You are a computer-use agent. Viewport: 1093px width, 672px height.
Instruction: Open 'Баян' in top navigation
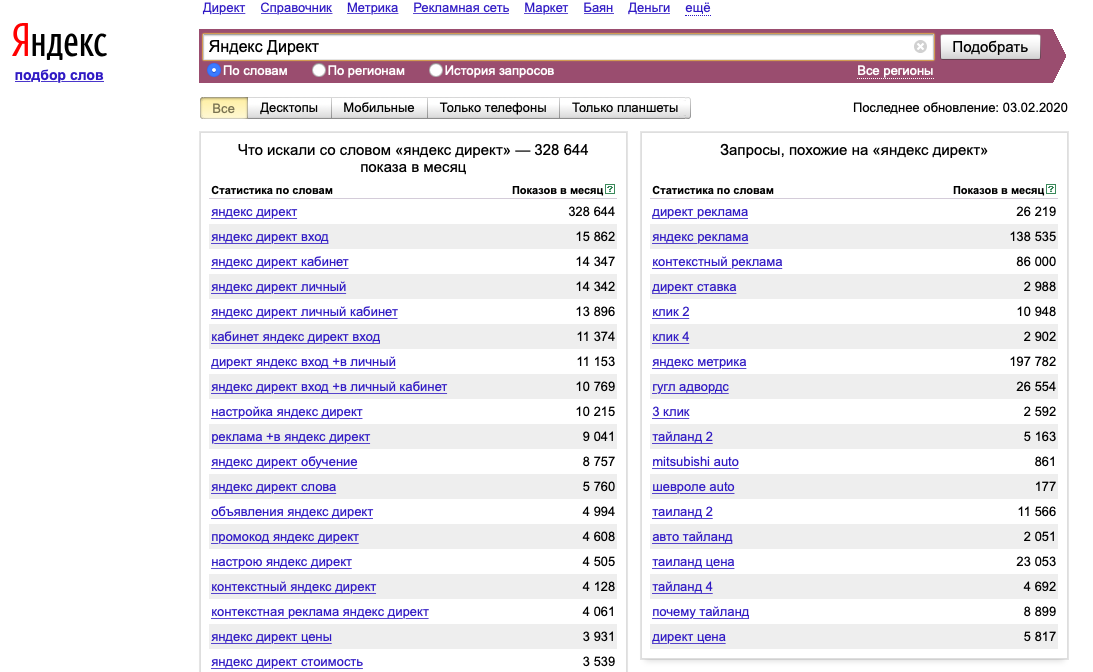(598, 8)
